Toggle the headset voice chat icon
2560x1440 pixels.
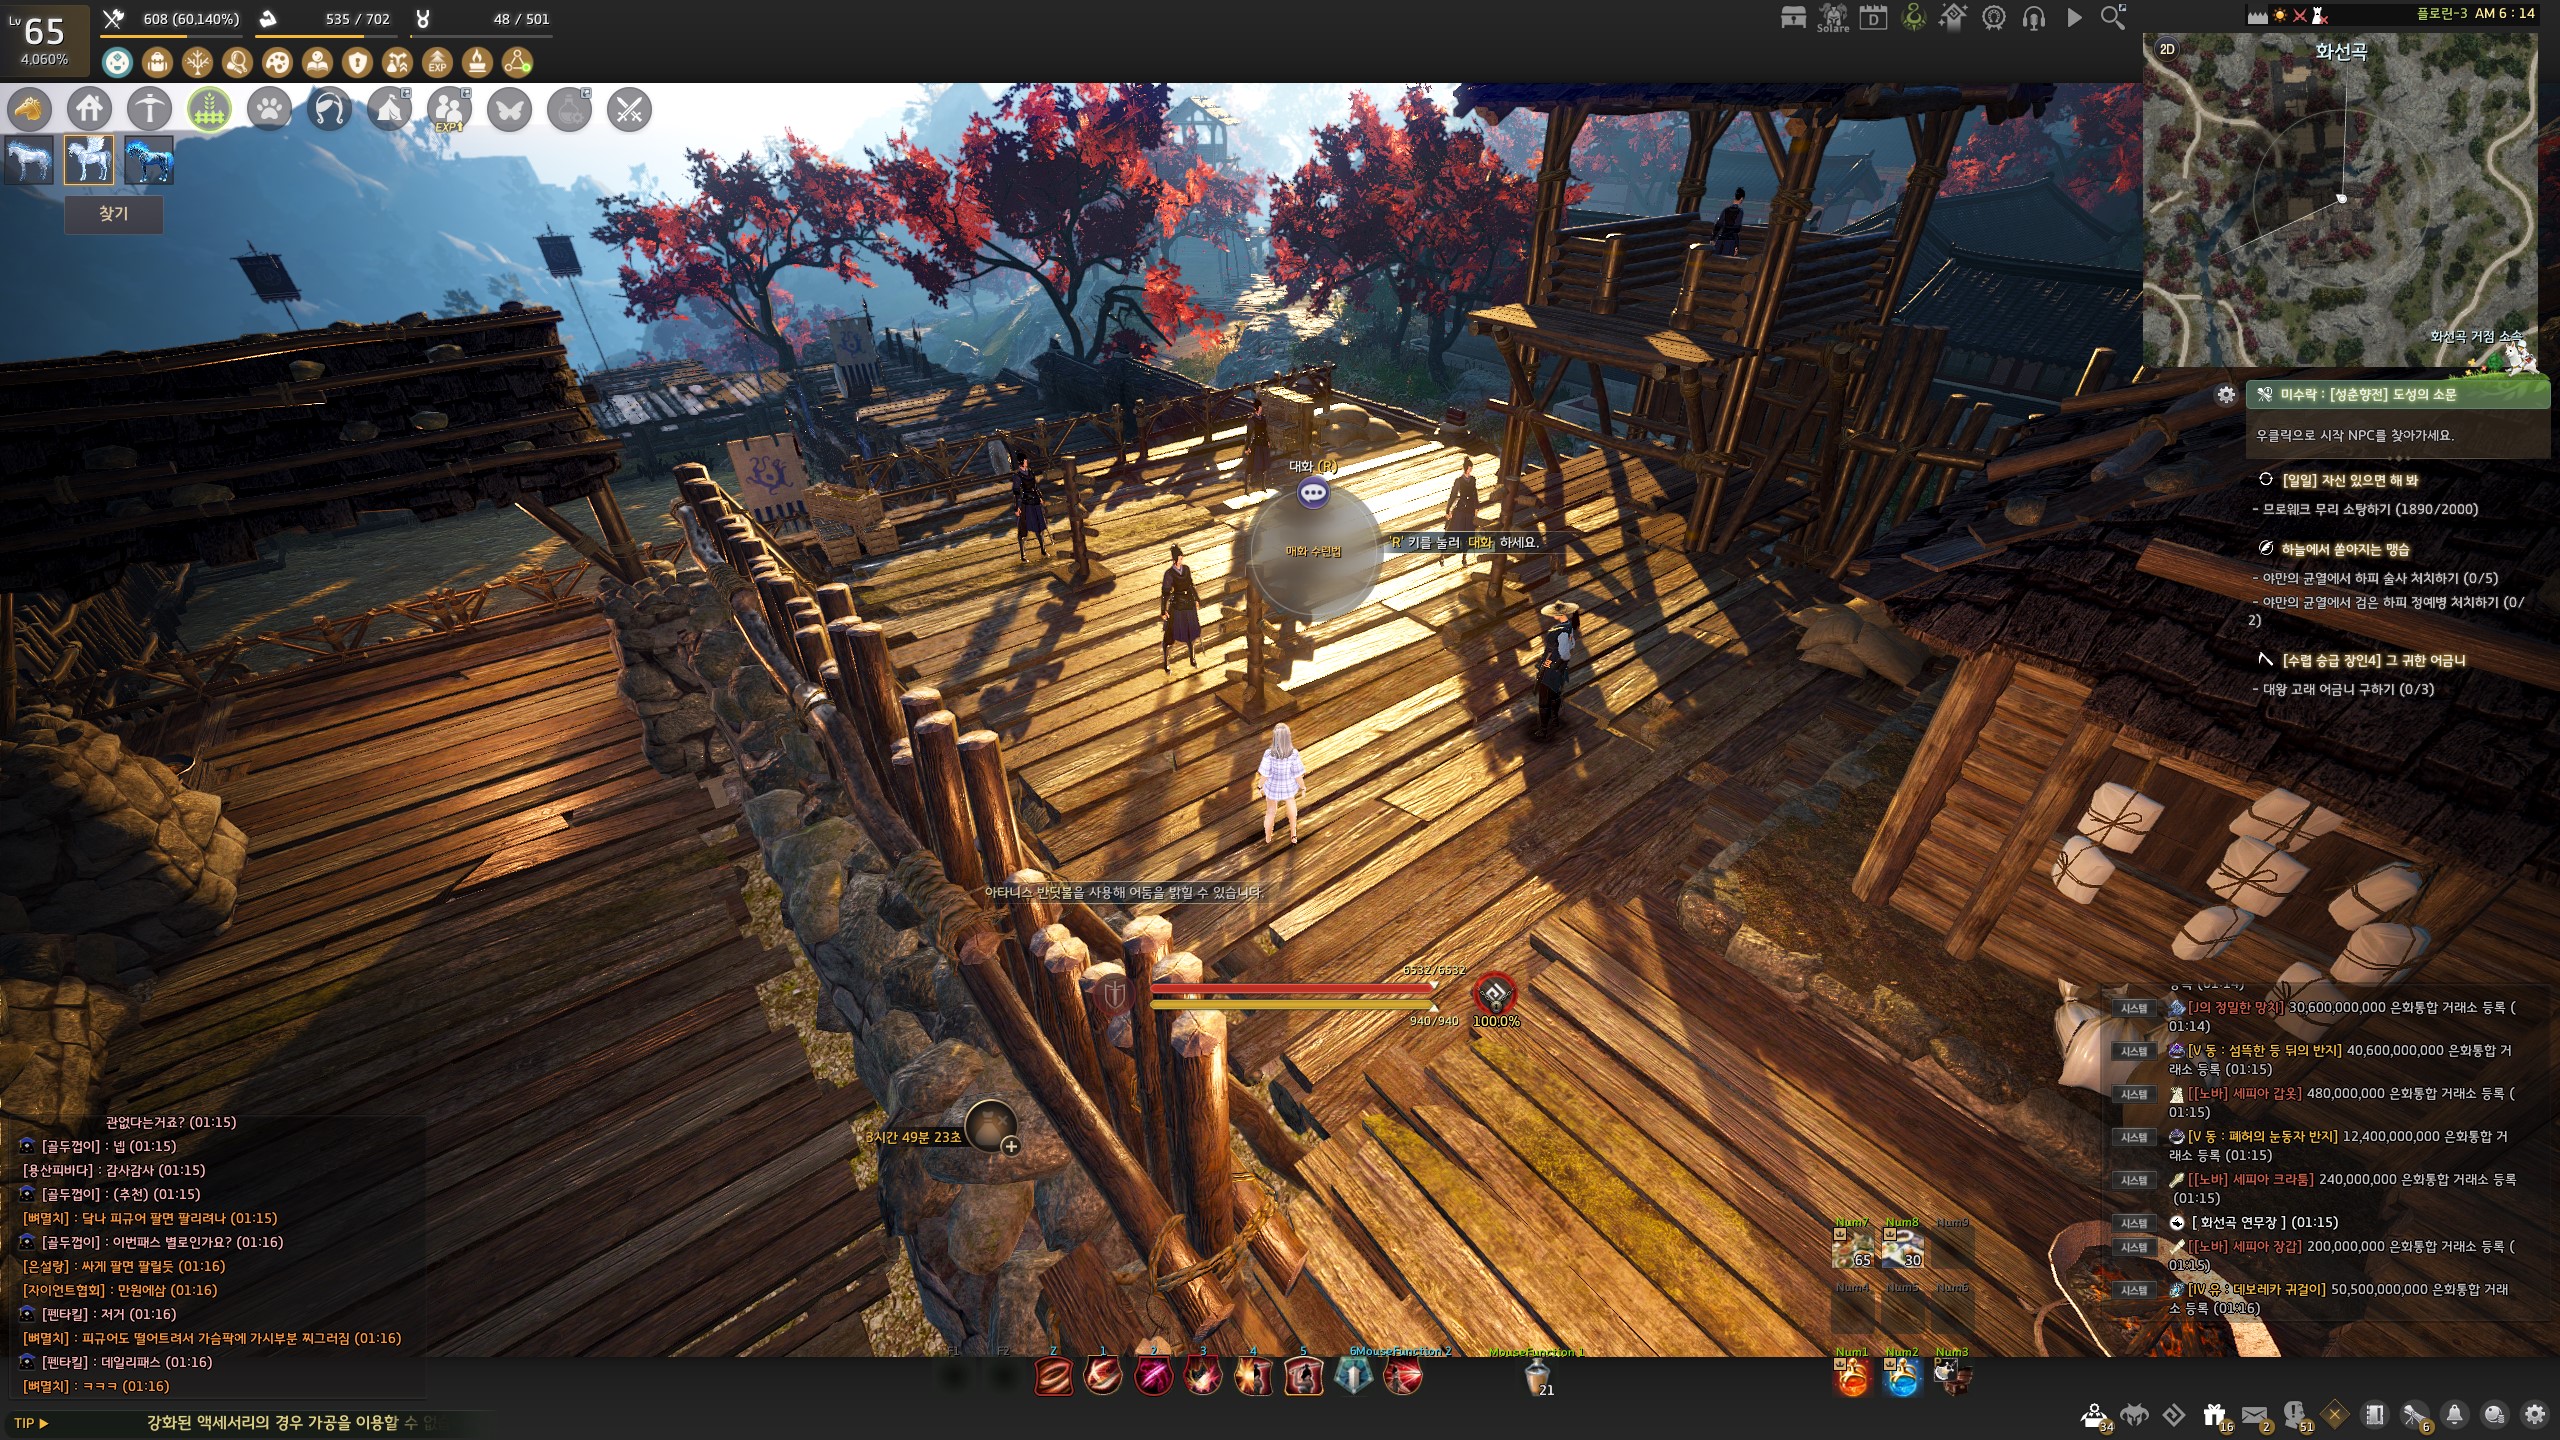pos(2033,17)
